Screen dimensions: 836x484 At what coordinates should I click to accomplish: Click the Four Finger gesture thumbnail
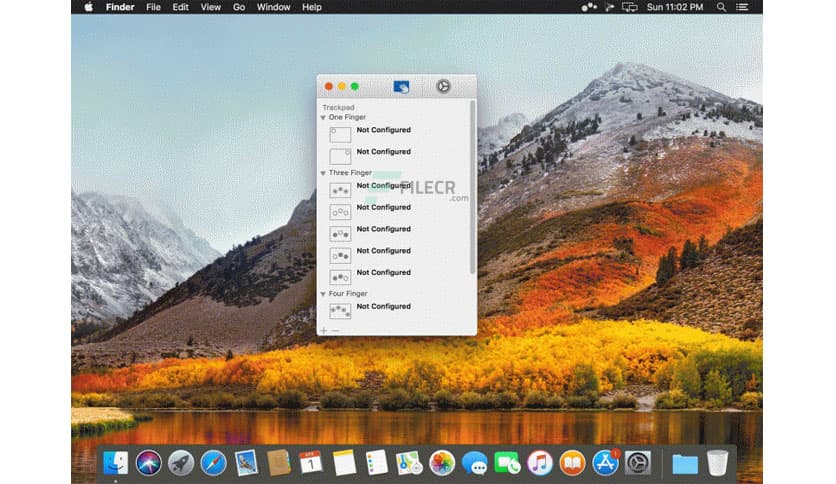point(340,311)
